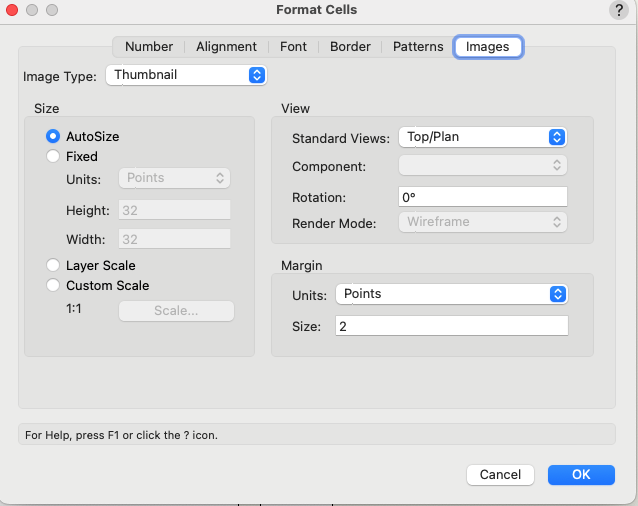This screenshot has width=638, height=506.
Task: Expand the Standard Views dropdown
Action: click(x=482, y=136)
